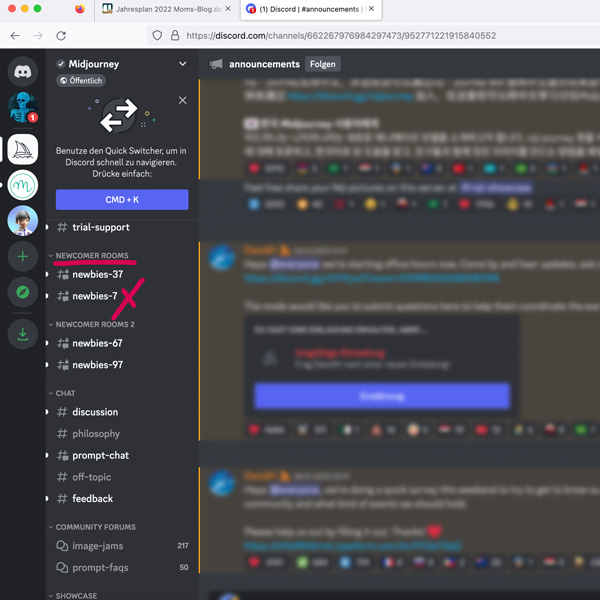Click the Folgen follow button
Screen dimensions: 600x600
tap(323, 64)
